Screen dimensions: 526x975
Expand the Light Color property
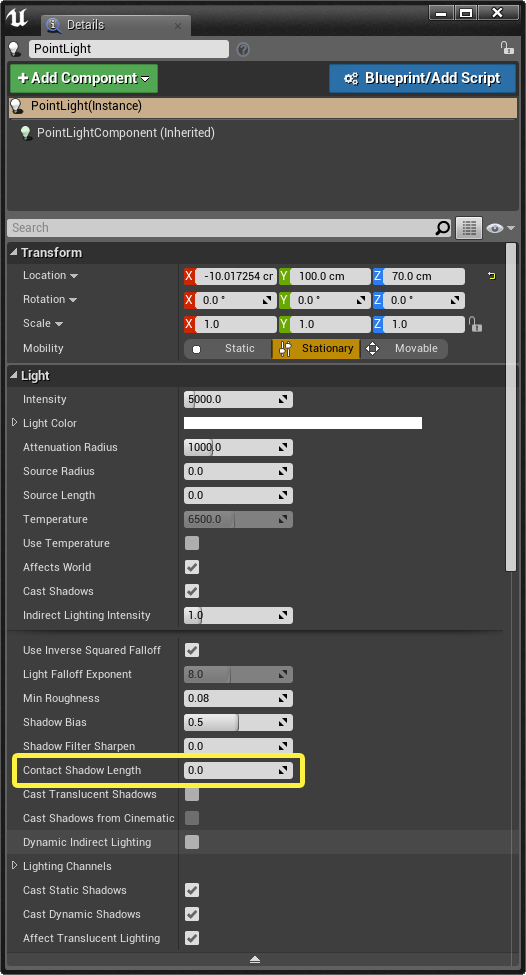tap(14, 423)
